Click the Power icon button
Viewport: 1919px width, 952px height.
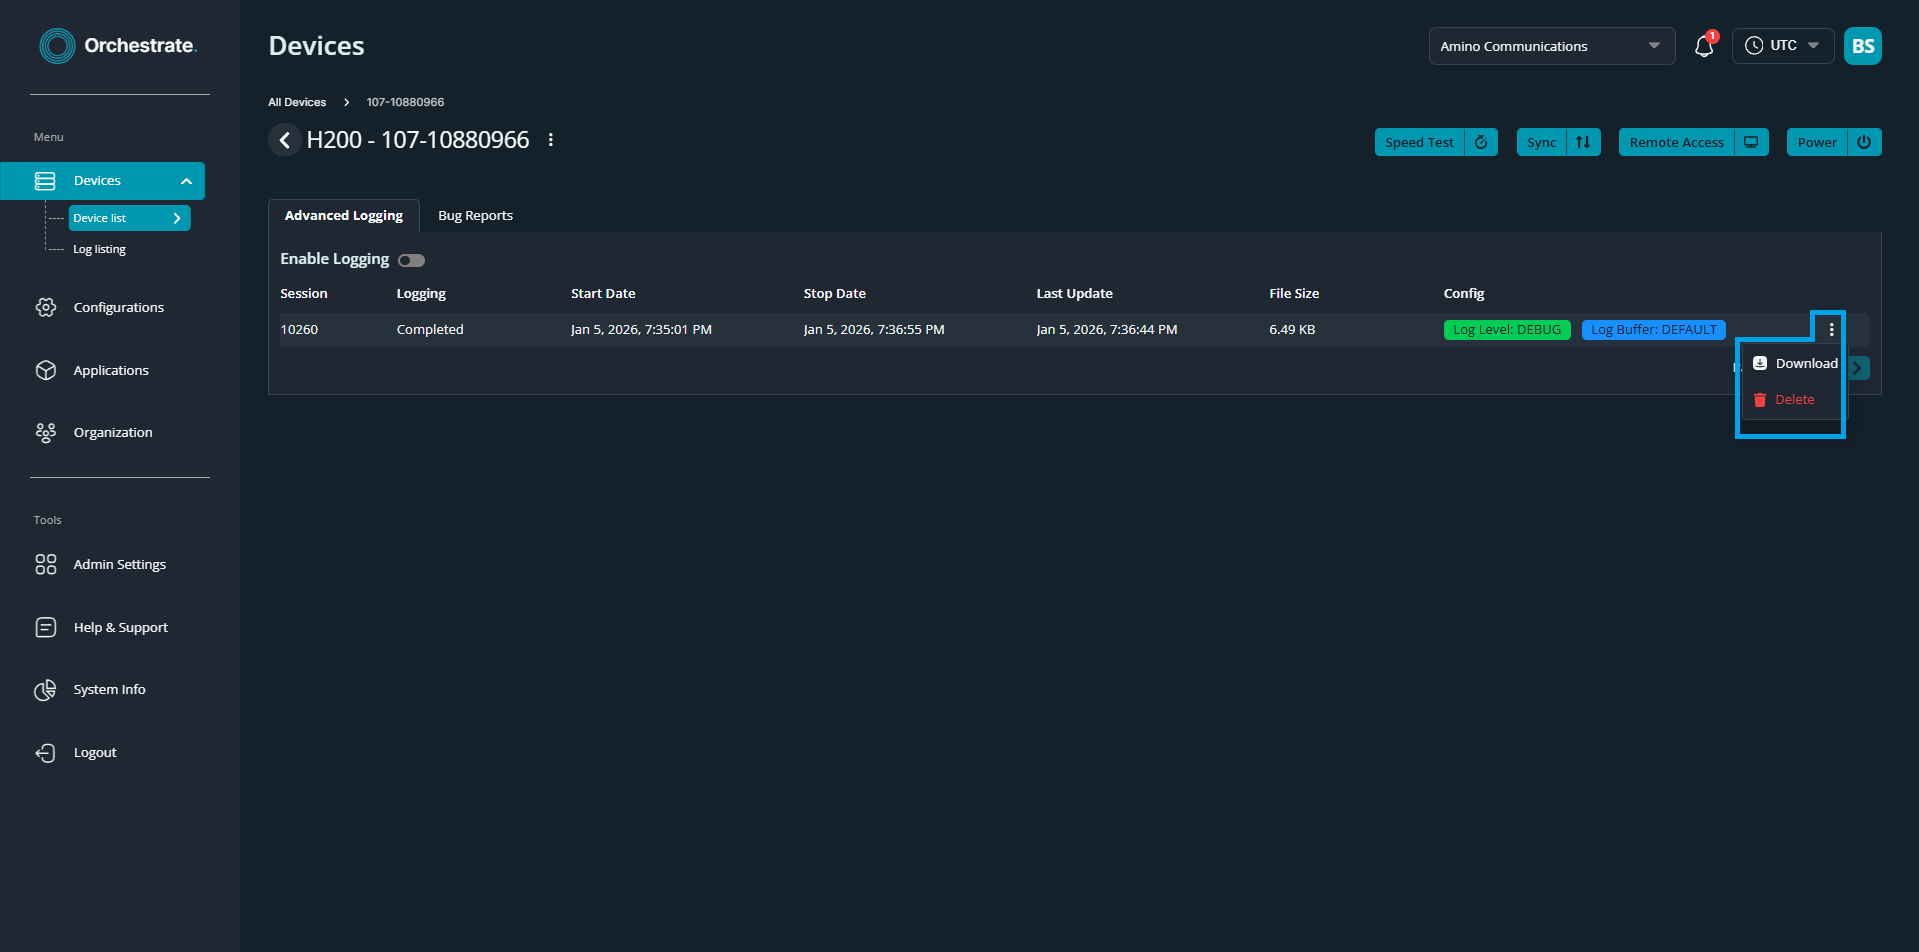coord(1864,142)
